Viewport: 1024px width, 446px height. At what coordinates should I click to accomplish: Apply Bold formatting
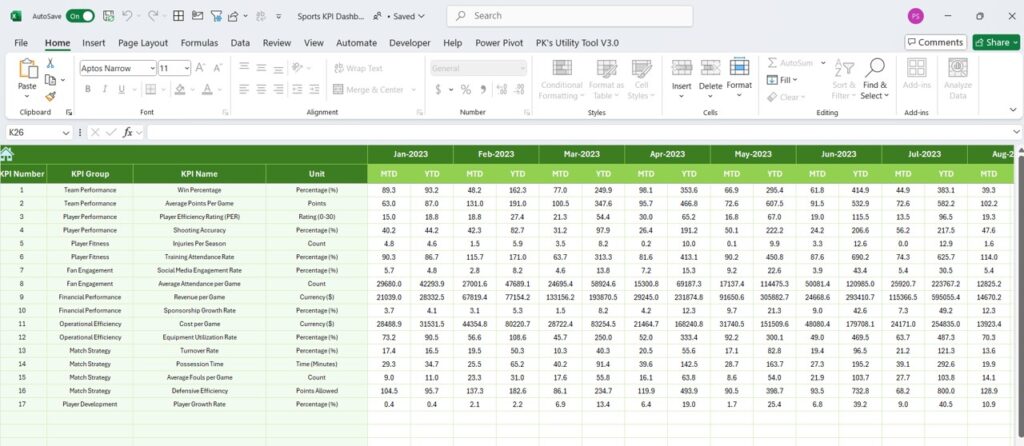pyautogui.click(x=88, y=89)
